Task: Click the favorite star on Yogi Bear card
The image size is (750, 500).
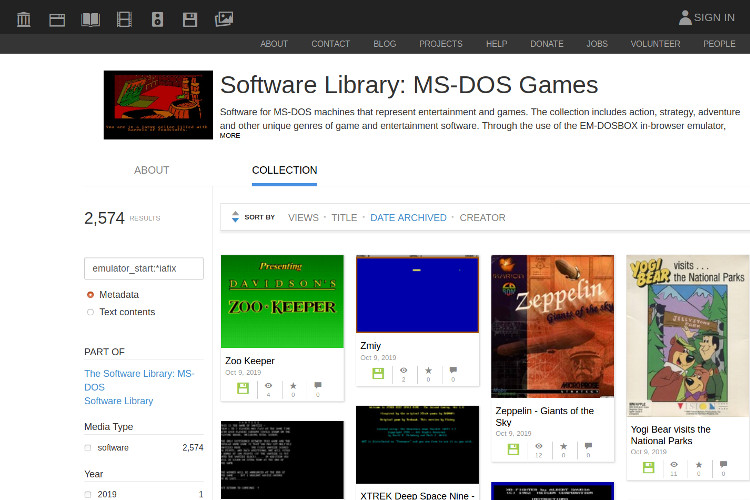Action: coord(699,465)
